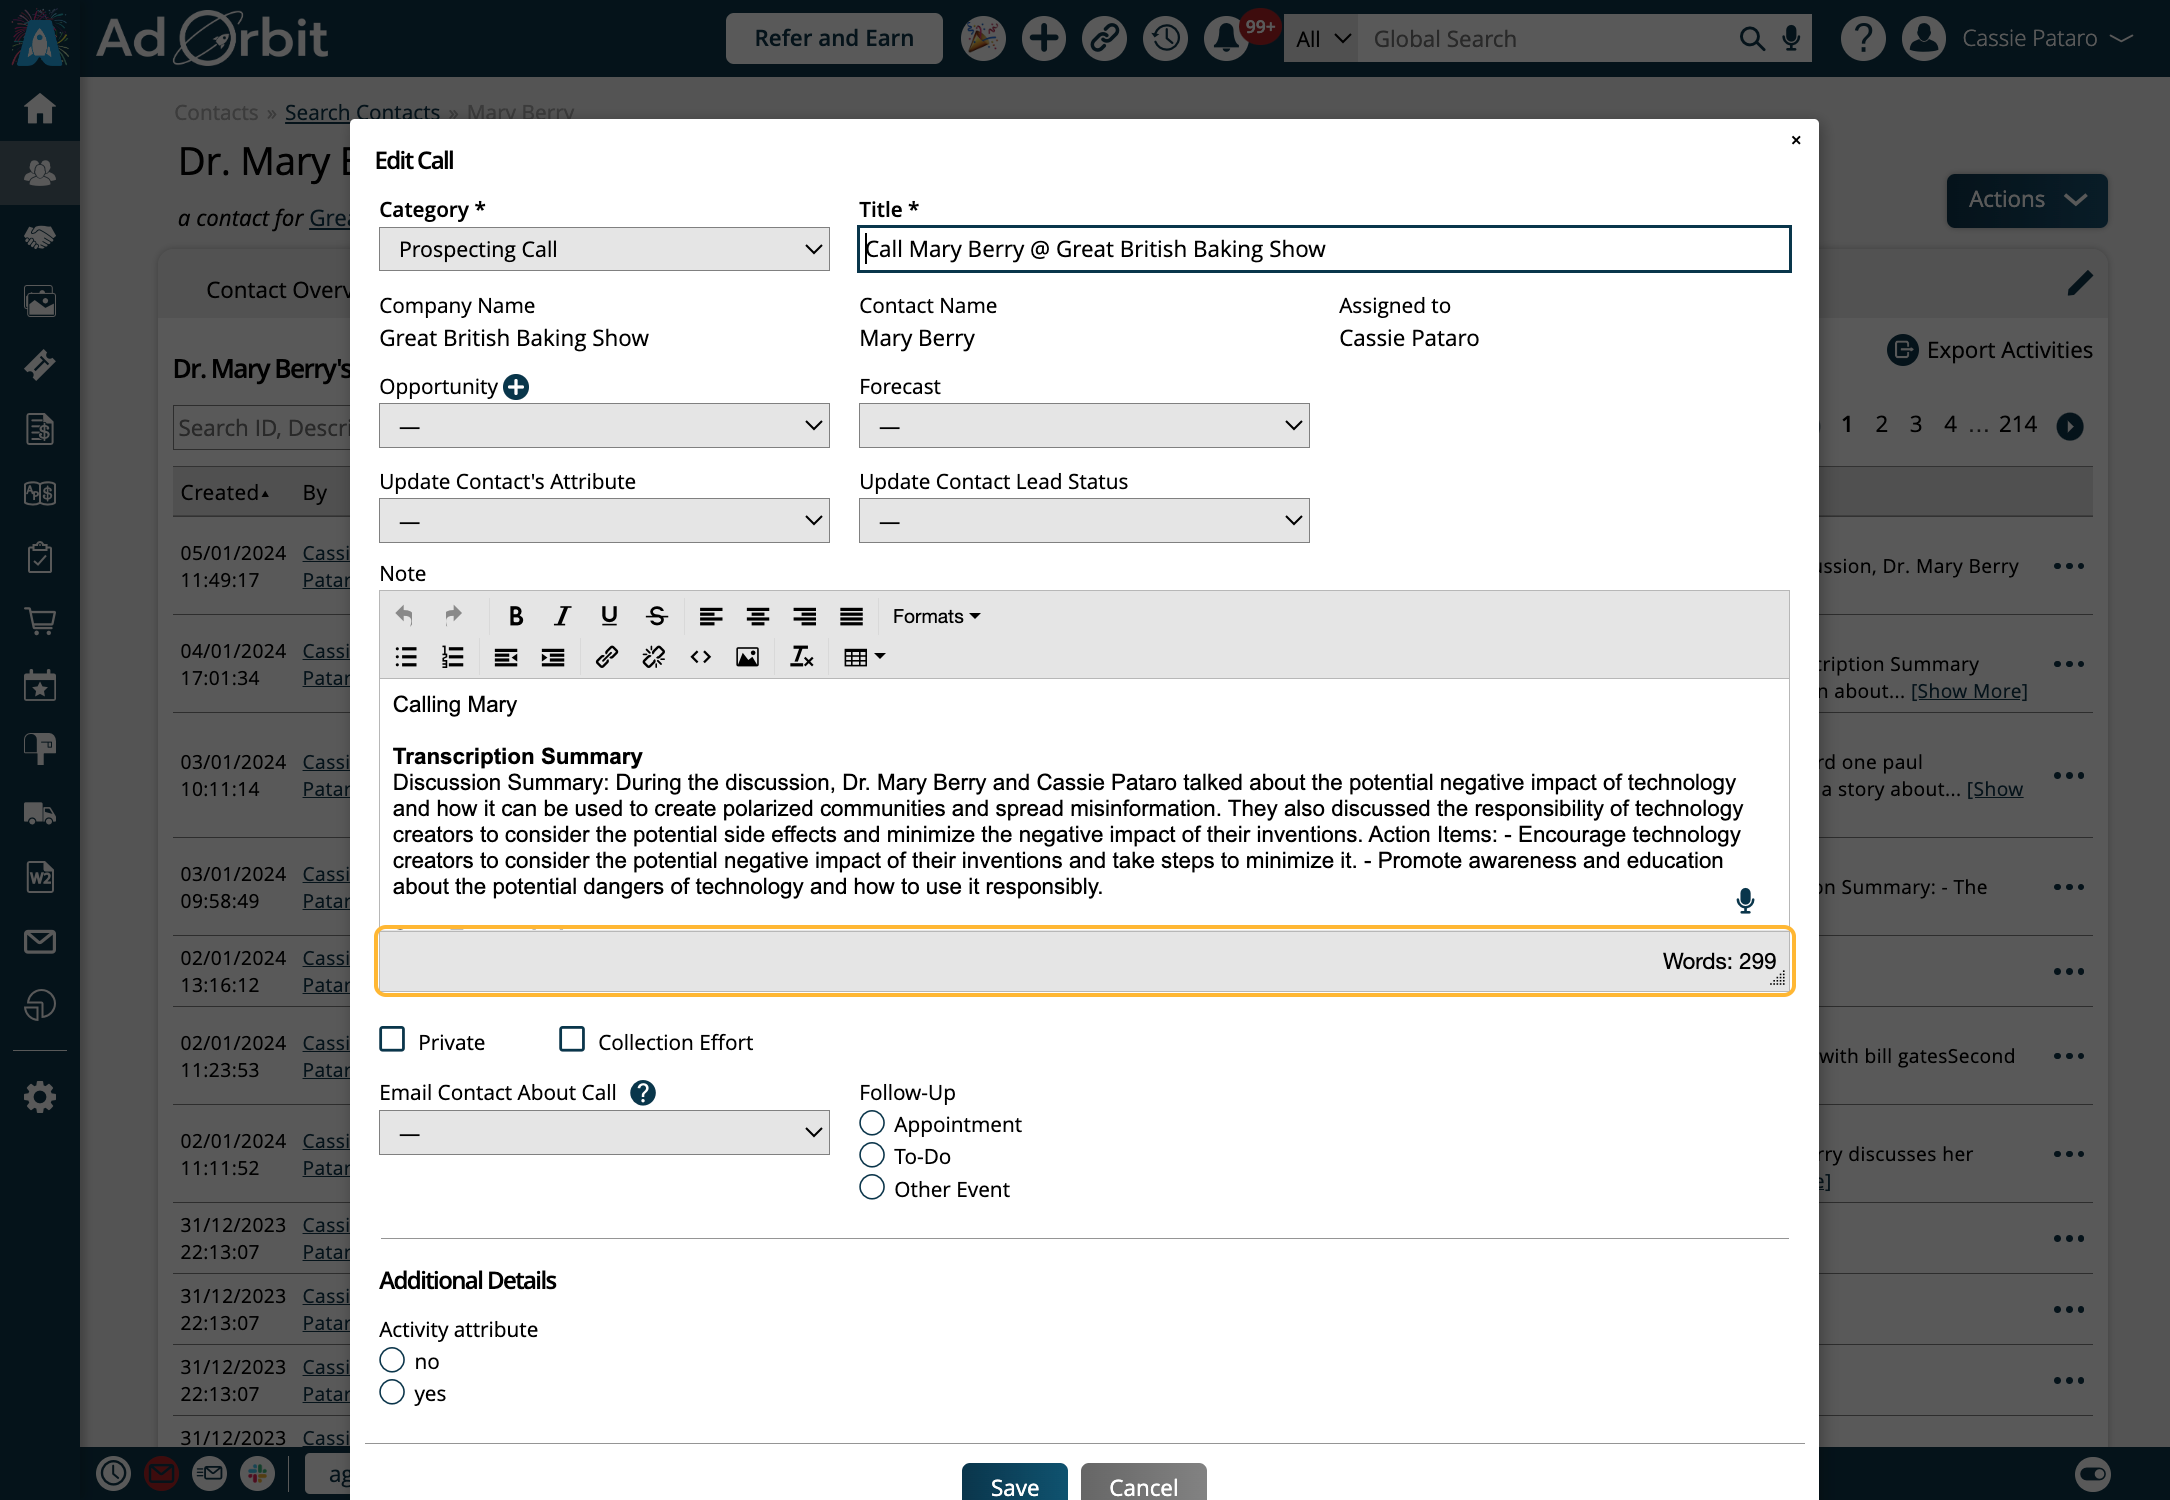Click the global search microphone icon
This screenshot has height=1500, width=2170.
pos(1791,39)
